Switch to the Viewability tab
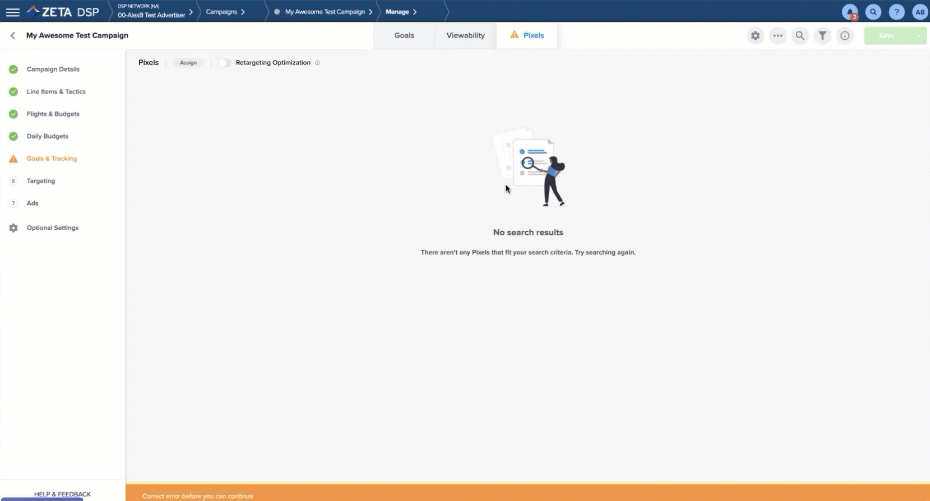The image size is (930, 501). [x=465, y=36]
